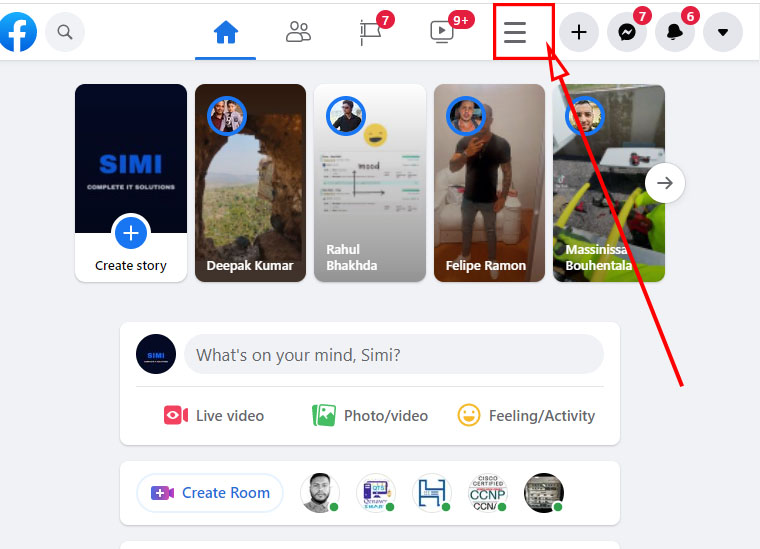Click the plus Create button

pos(579,32)
